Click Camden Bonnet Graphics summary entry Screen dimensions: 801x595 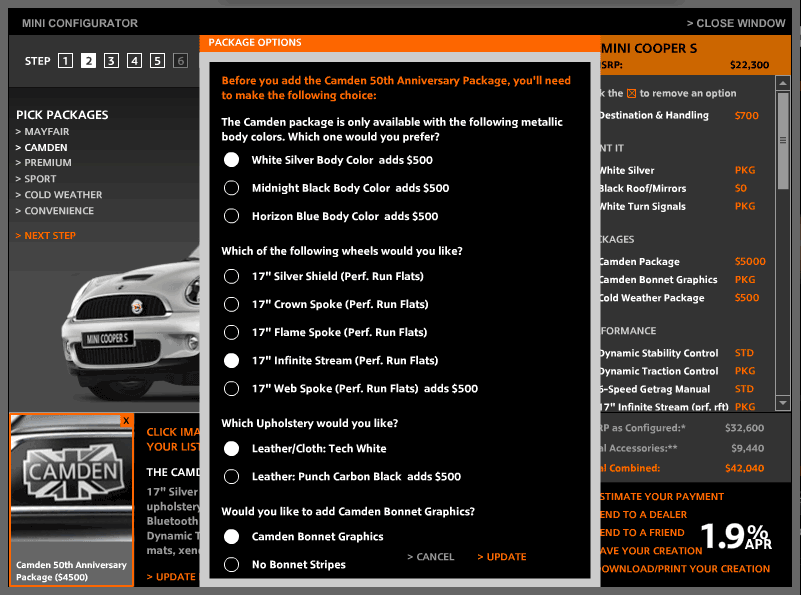(678, 279)
